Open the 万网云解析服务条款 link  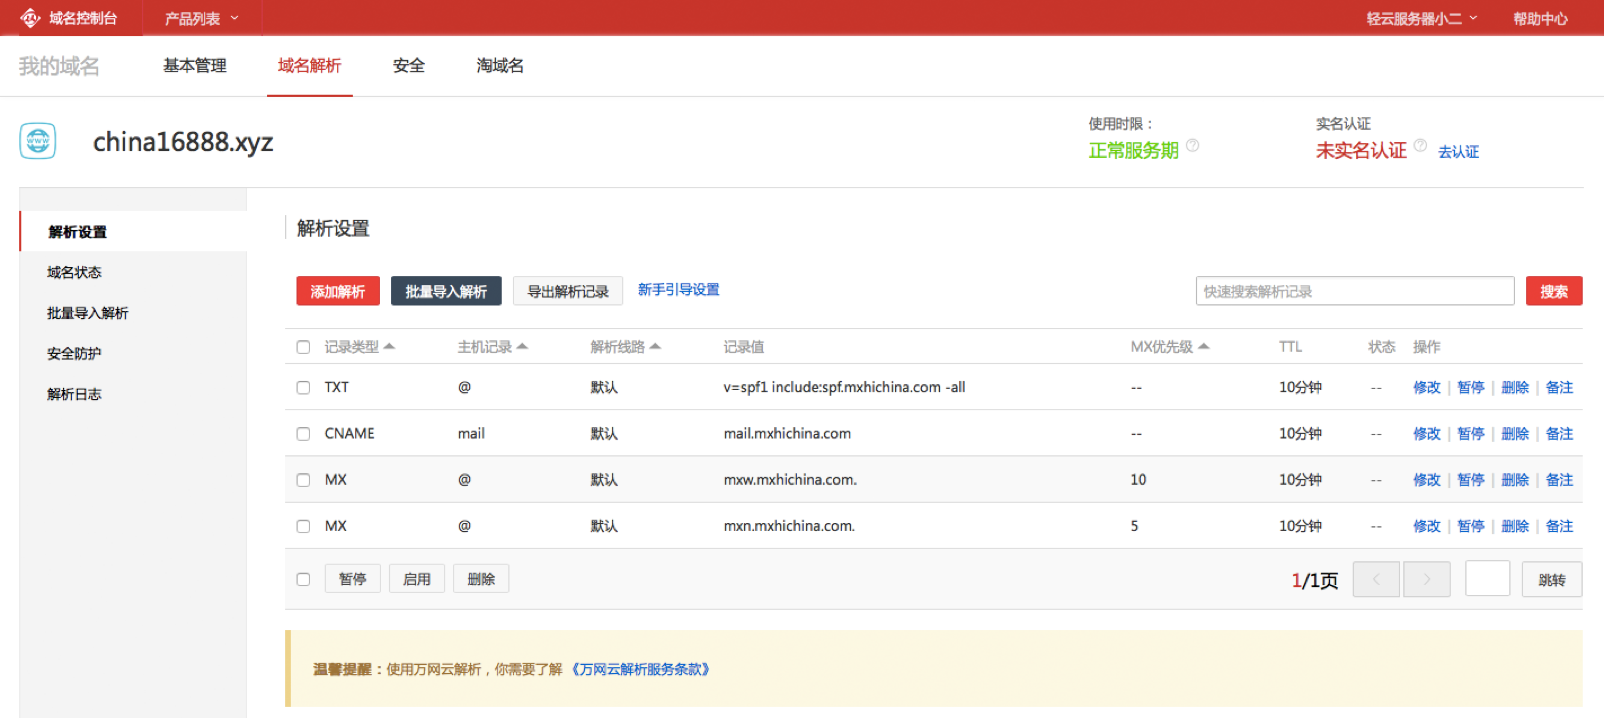pos(640,669)
